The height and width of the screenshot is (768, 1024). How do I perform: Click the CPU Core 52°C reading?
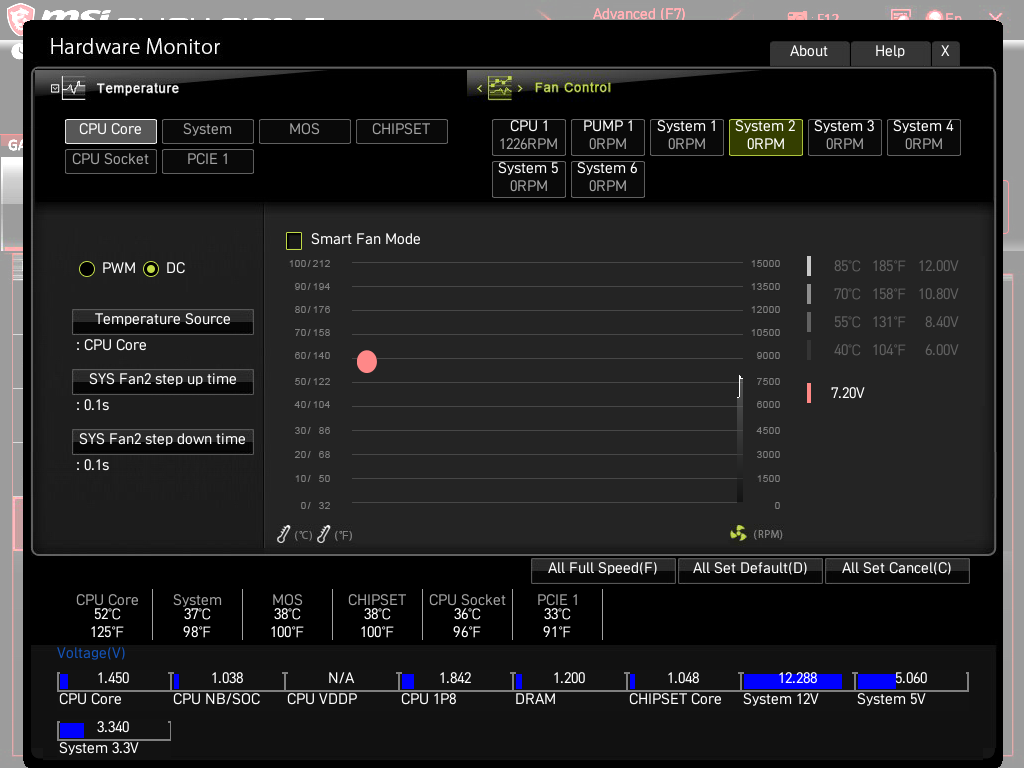click(107, 615)
